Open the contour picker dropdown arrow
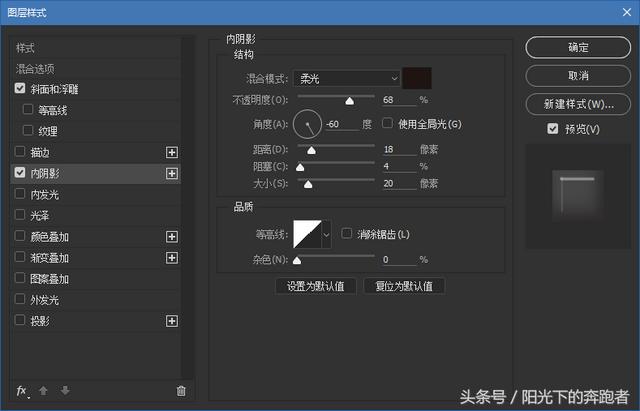Screen dimensions: 640x411 327,235
